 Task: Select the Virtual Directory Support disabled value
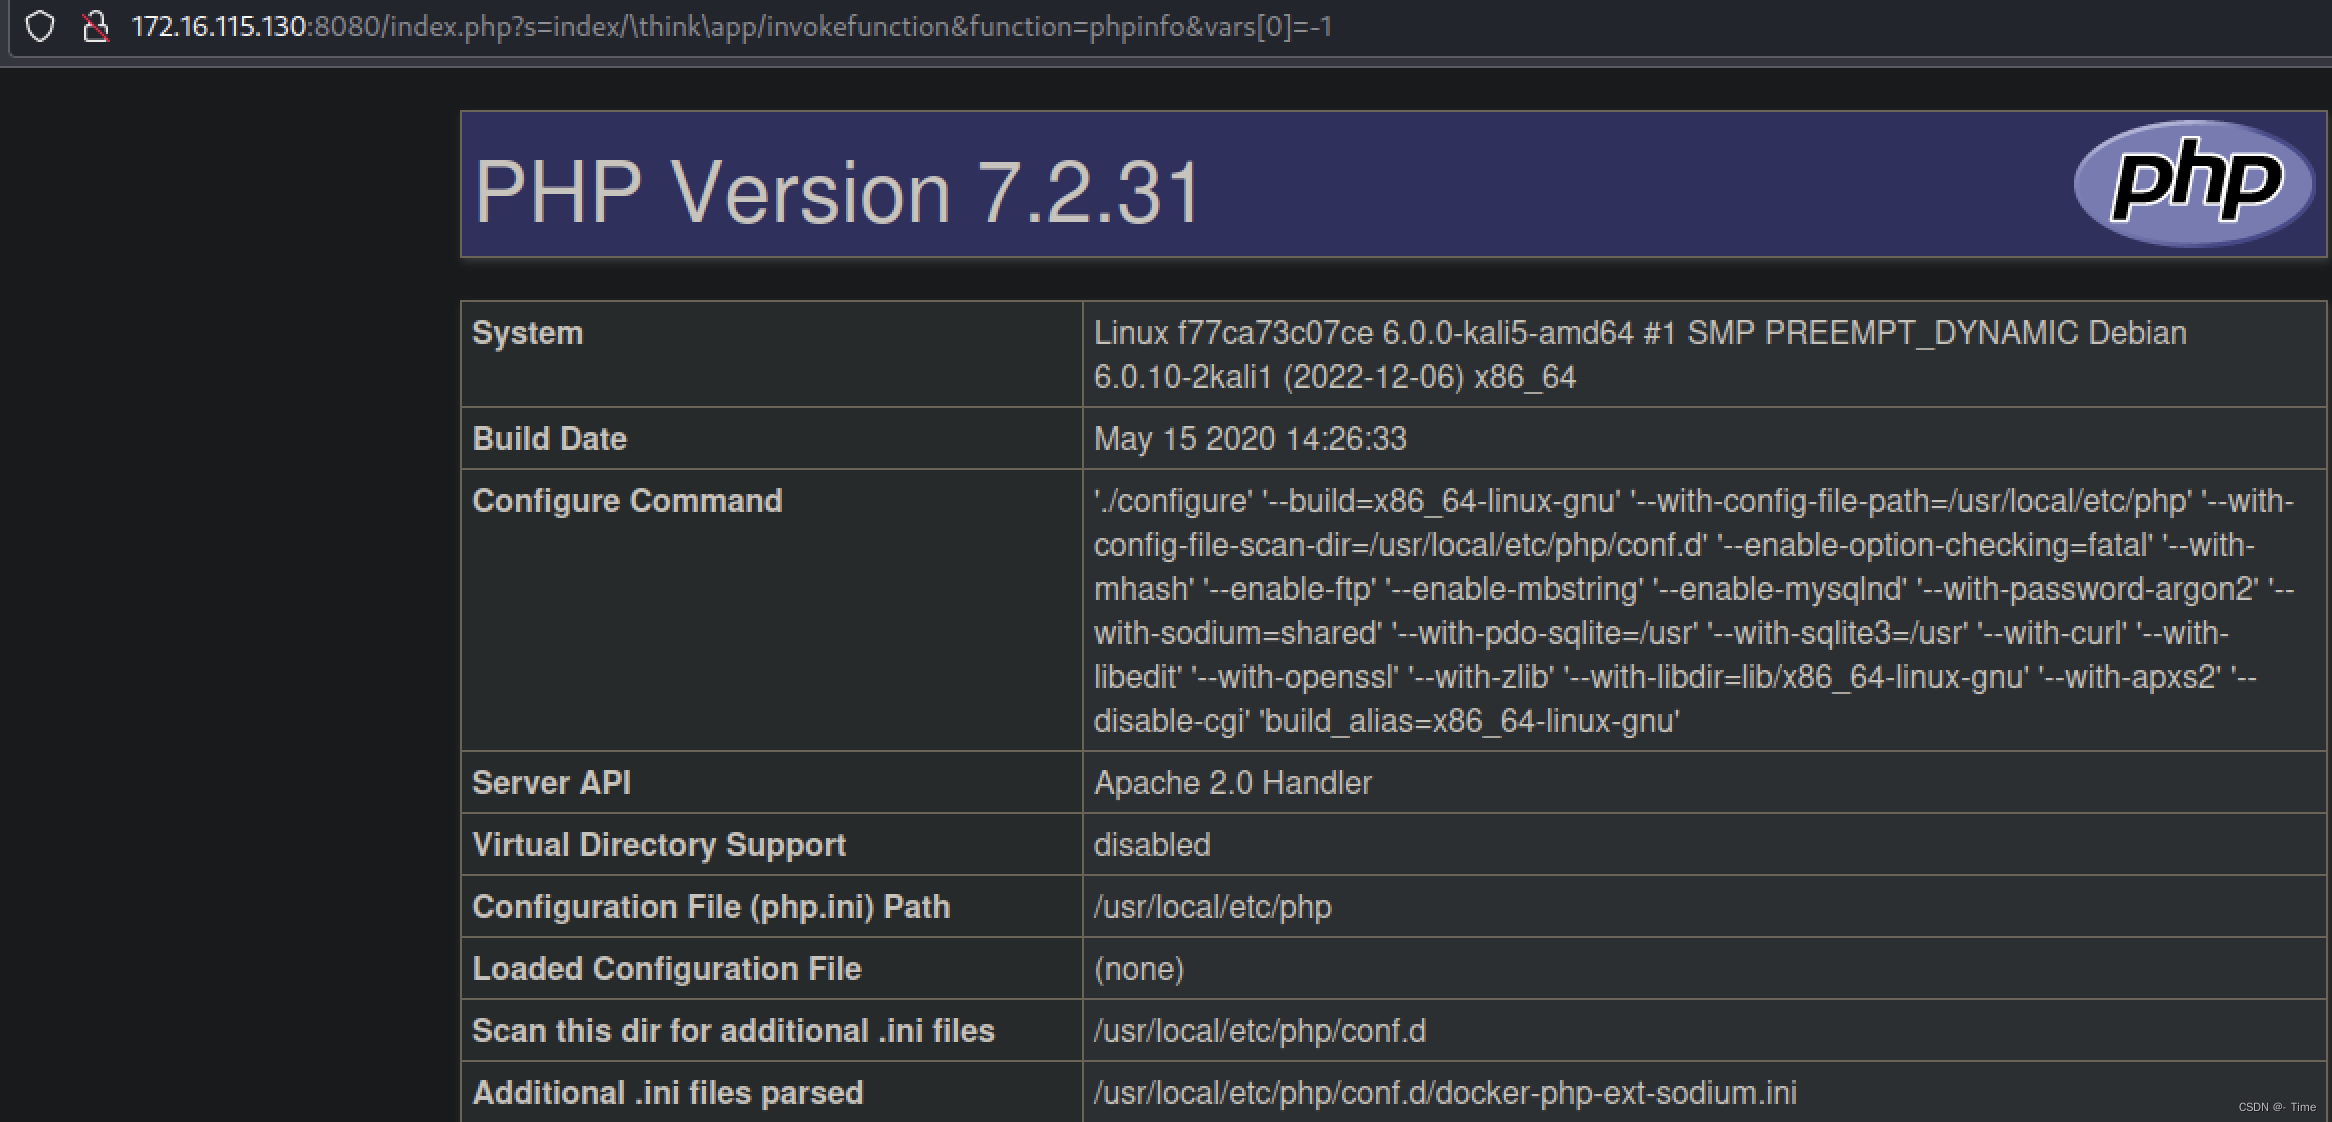1151,845
